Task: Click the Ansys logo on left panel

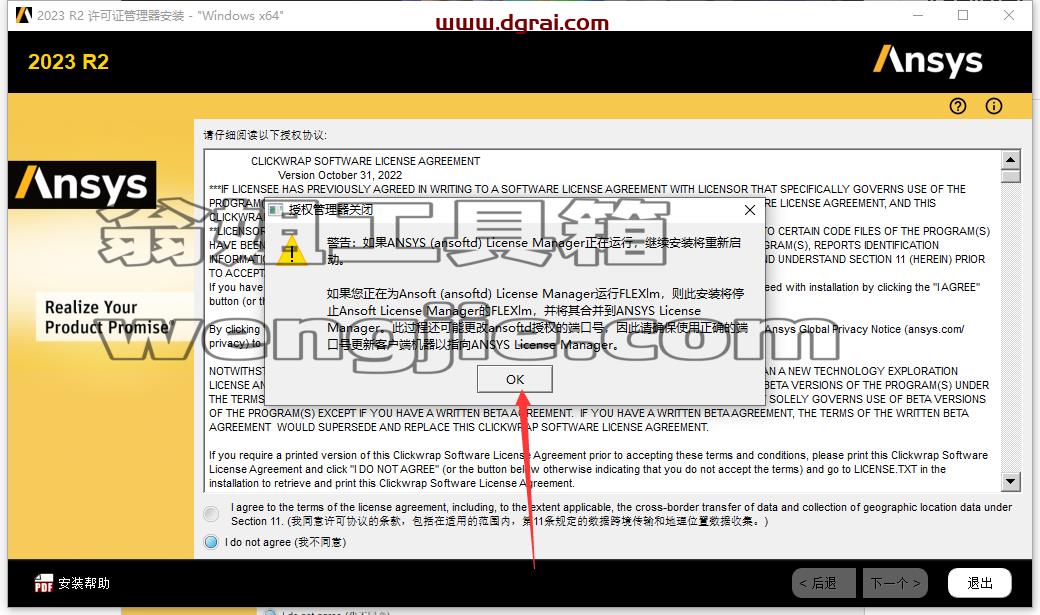Action: 82,184
